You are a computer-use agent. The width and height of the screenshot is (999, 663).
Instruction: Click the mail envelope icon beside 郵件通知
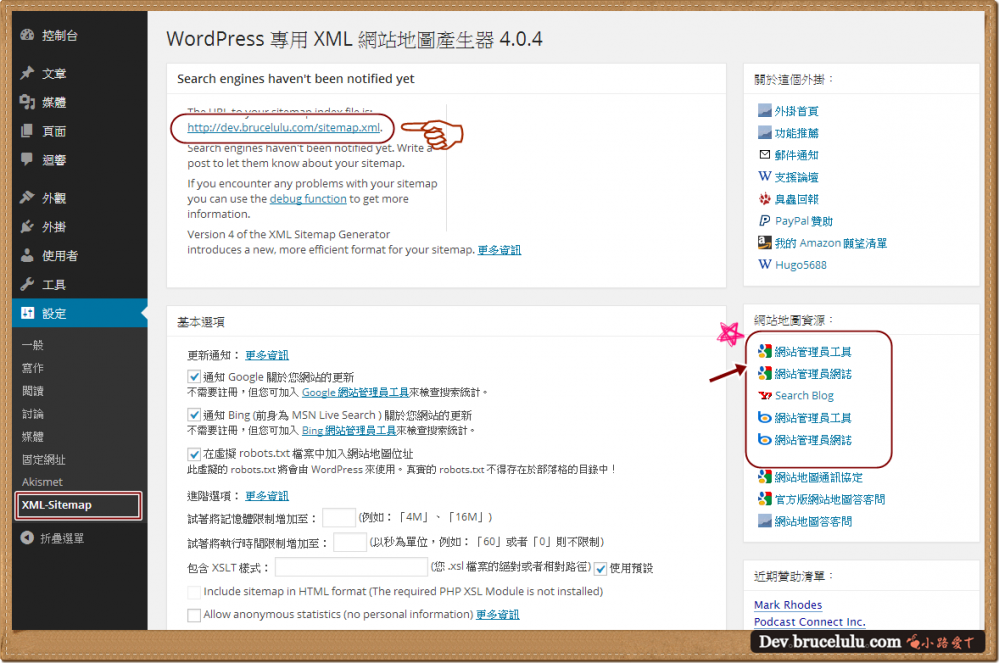(765, 154)
